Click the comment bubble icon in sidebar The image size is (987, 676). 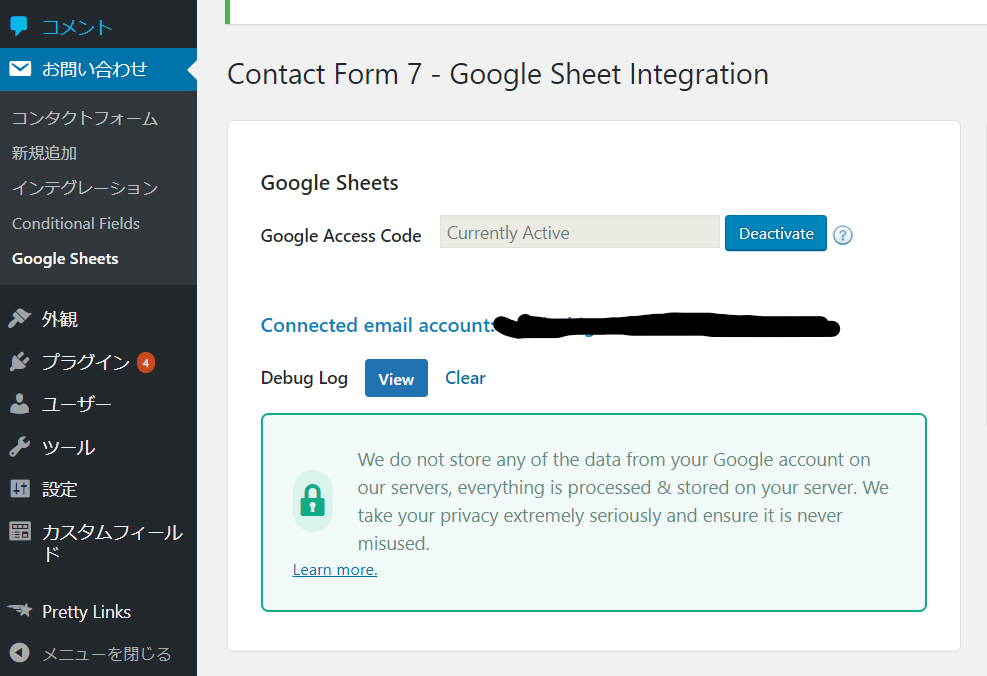click(19, 27)
